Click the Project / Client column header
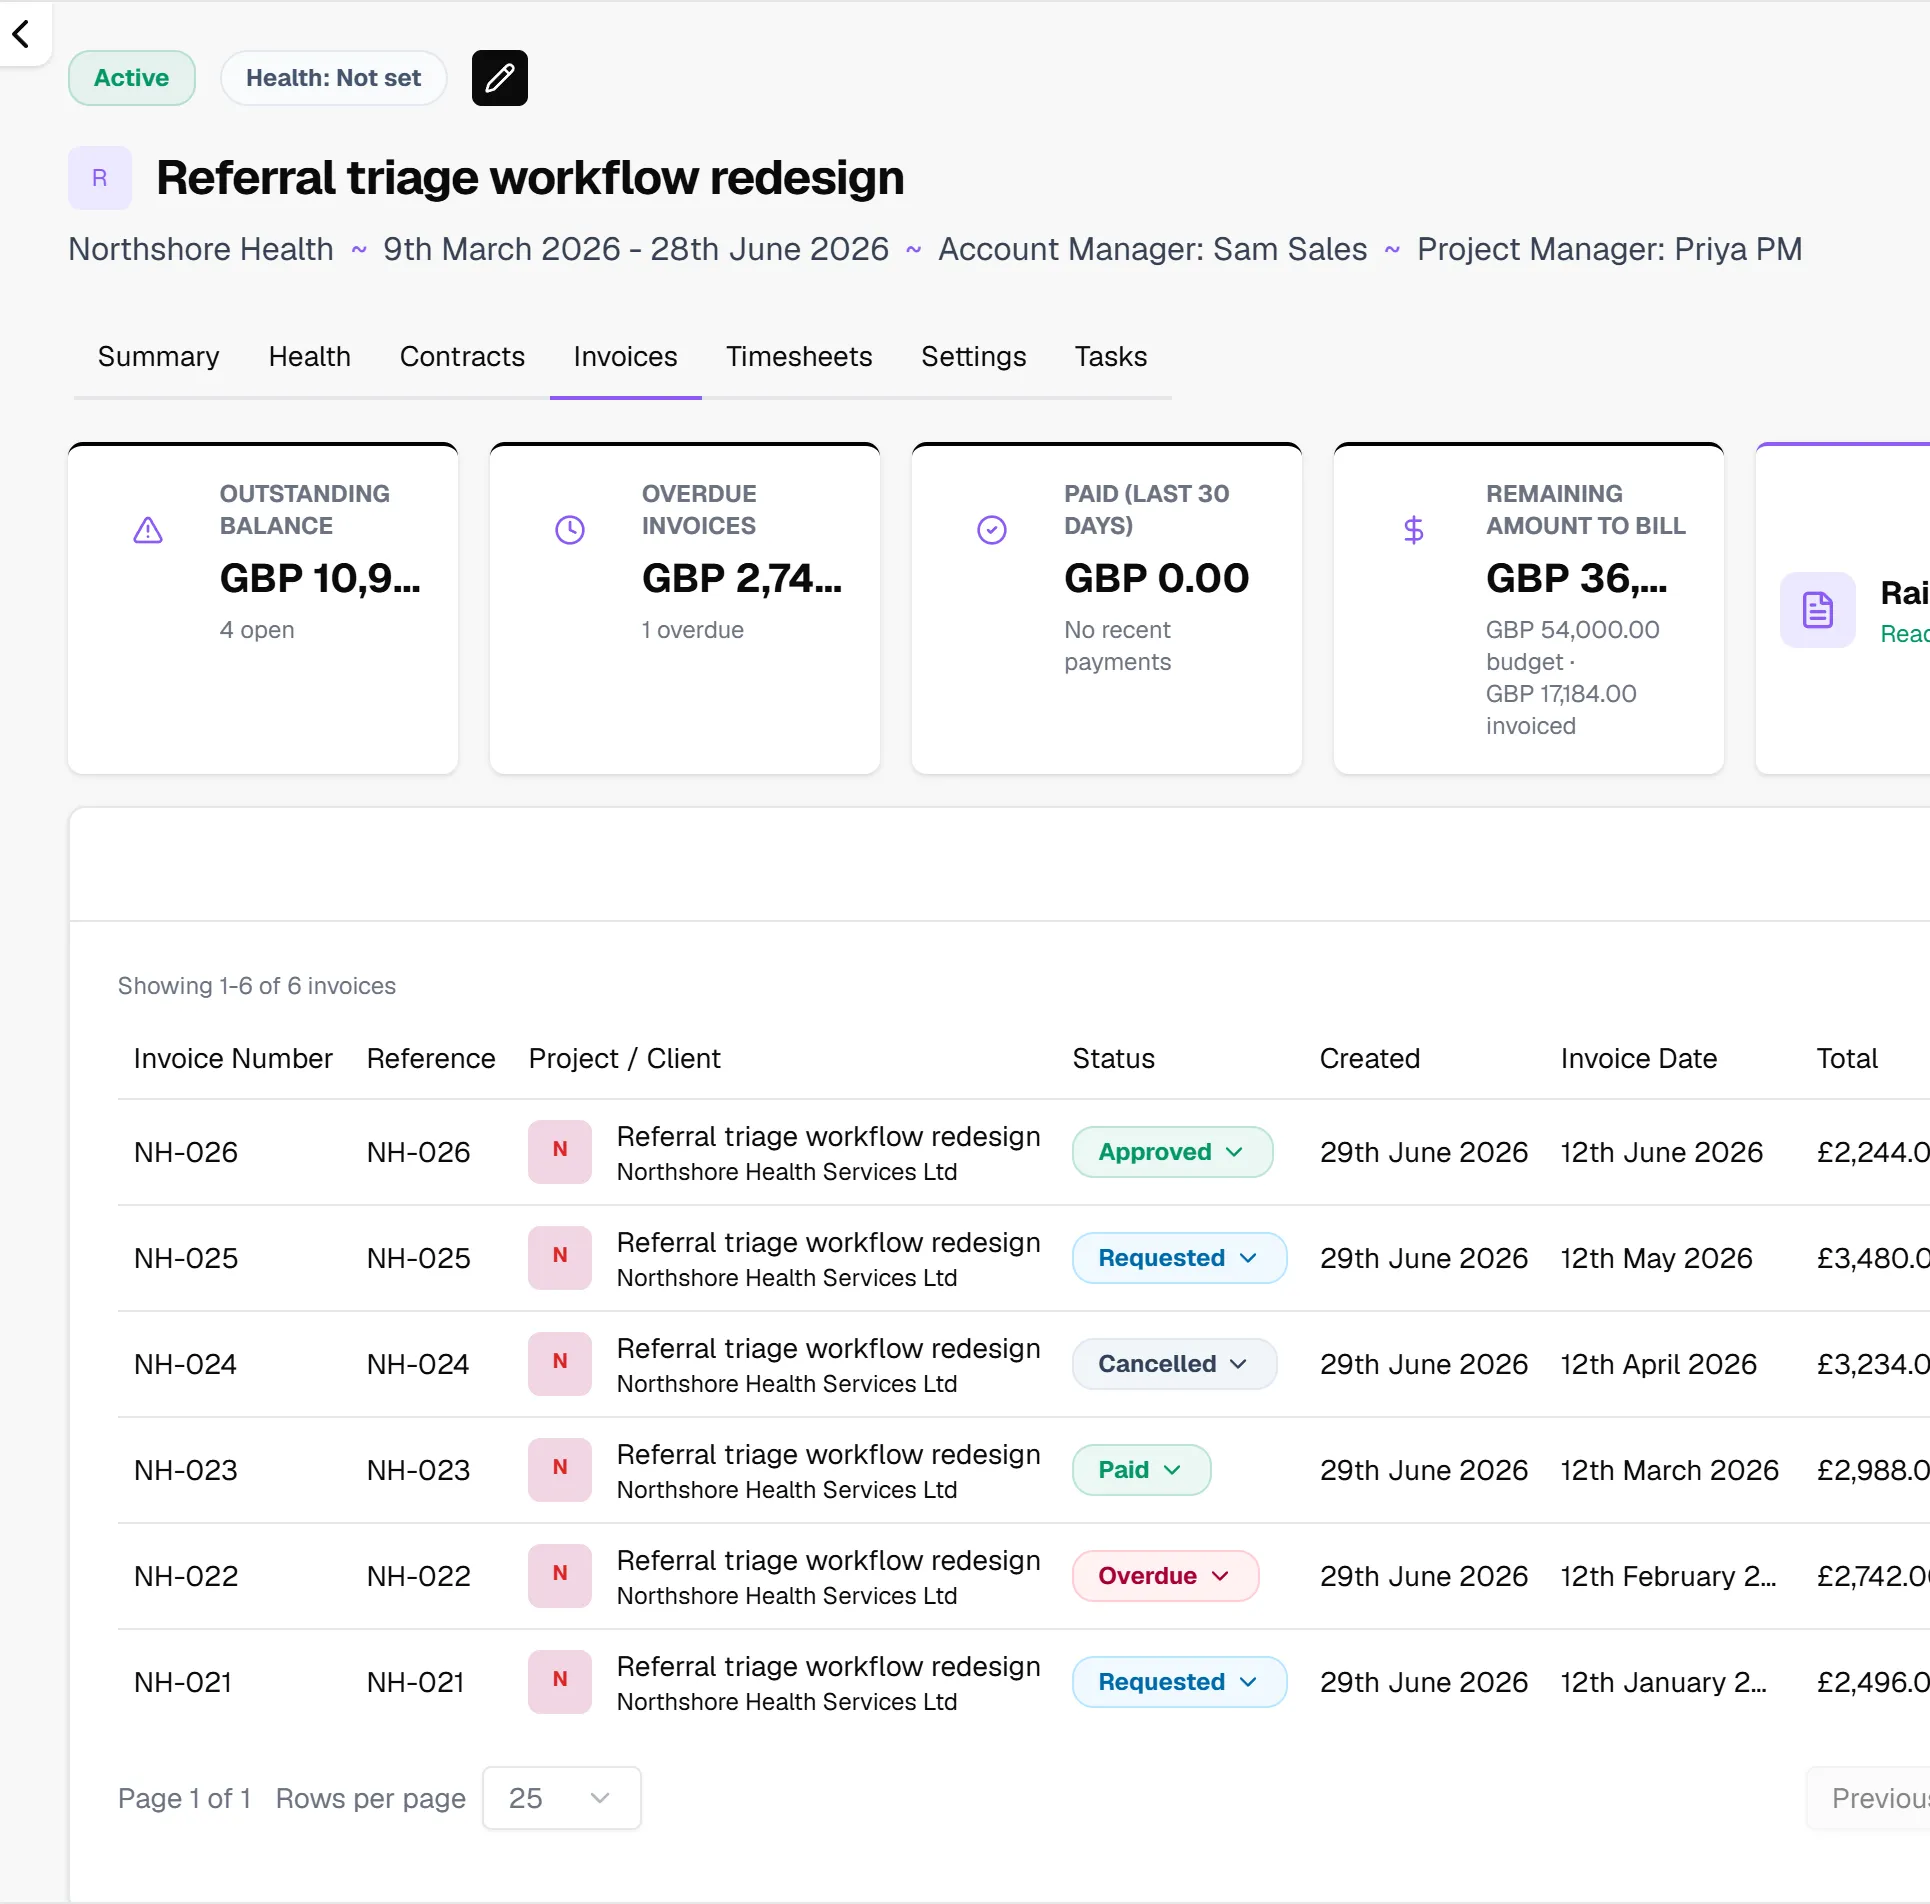The image size is (1930, 1904). [625, 1059]
